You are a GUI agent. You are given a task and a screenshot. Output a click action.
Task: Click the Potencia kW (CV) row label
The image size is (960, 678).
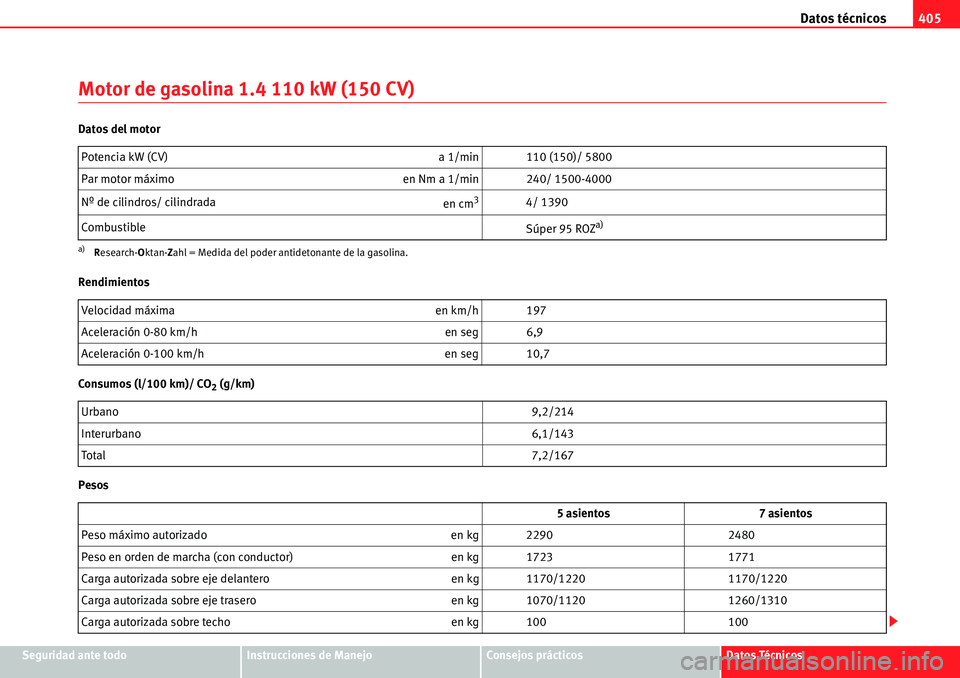pos(124,157)
